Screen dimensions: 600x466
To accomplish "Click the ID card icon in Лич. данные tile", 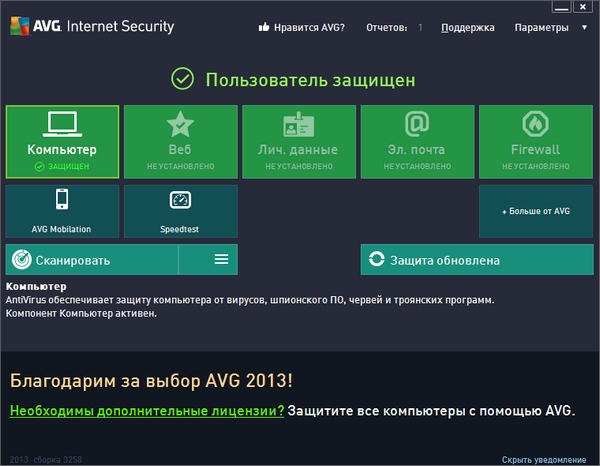I will 298,124.
